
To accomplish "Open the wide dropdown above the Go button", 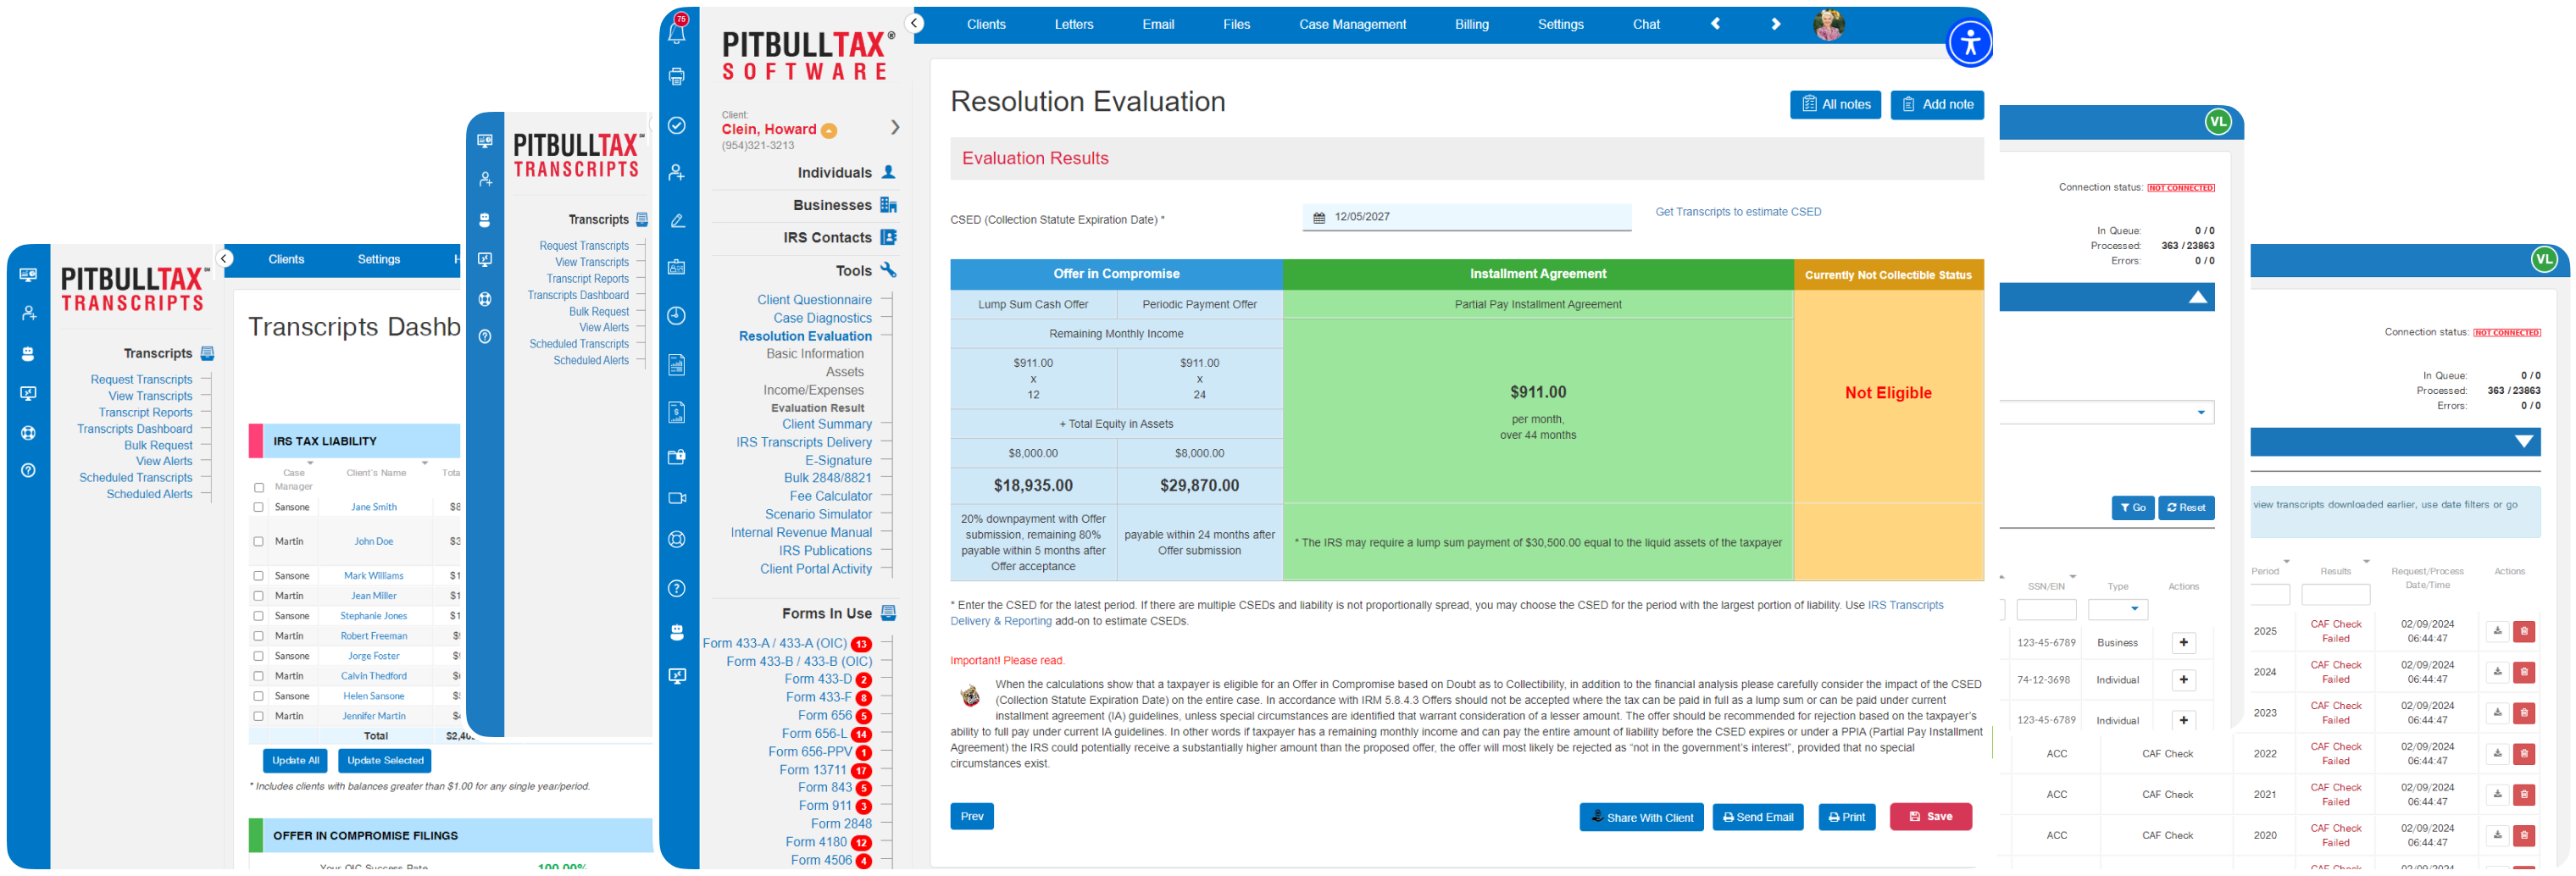I will coord(2106,413).
